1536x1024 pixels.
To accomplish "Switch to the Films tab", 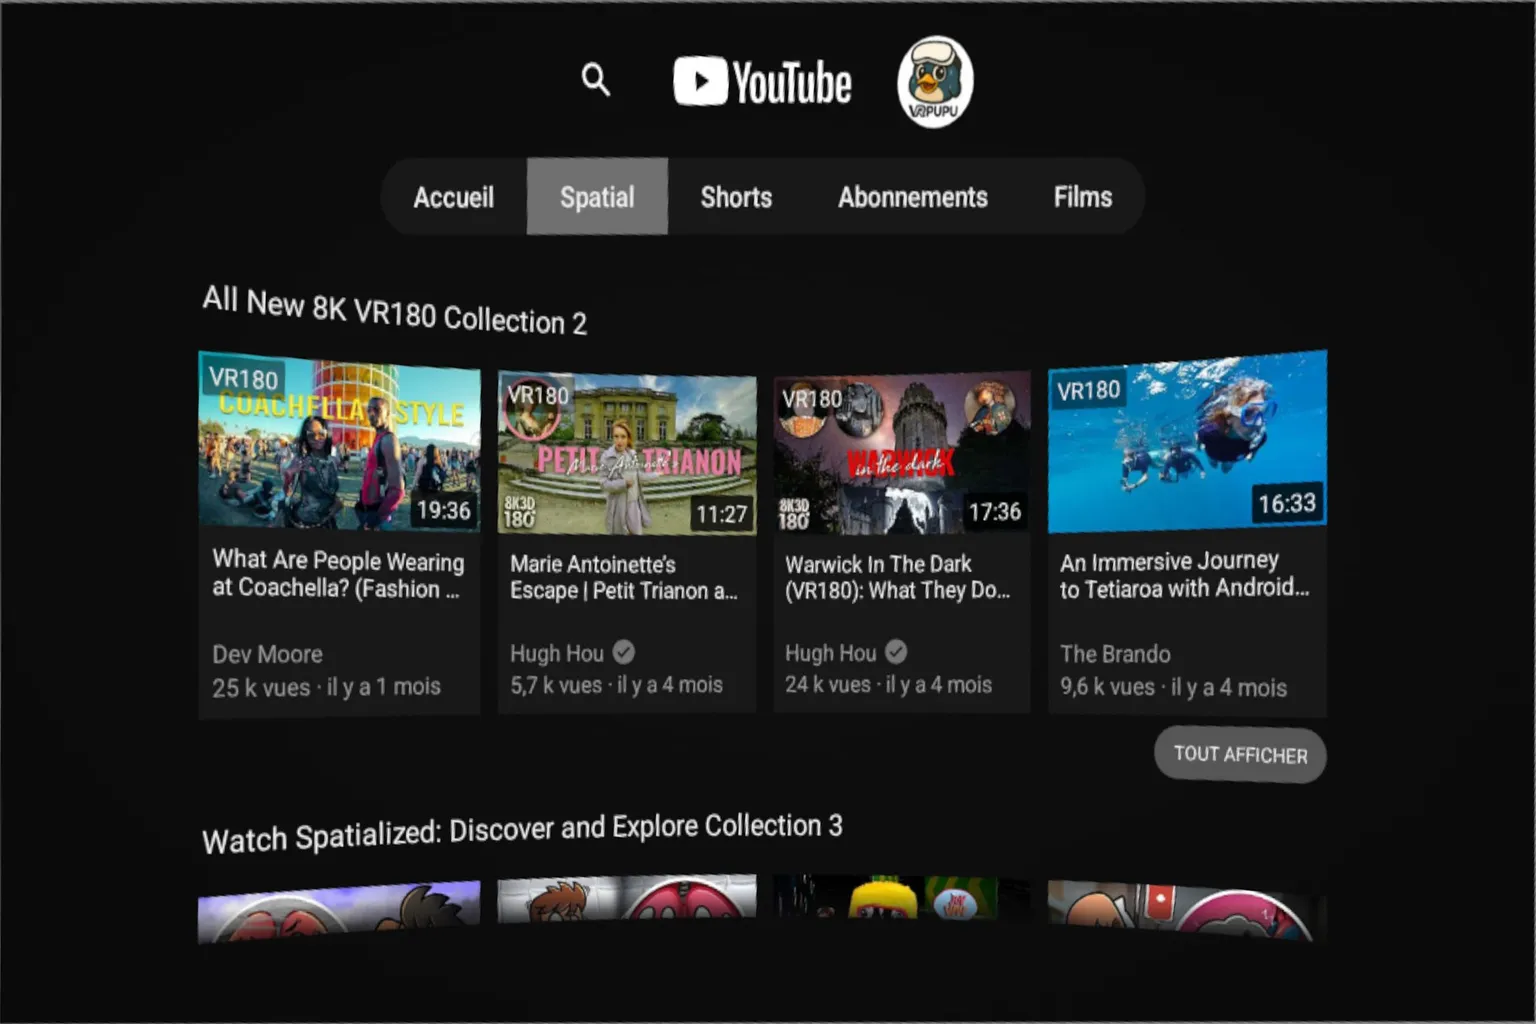I will tap(1082, 197).
